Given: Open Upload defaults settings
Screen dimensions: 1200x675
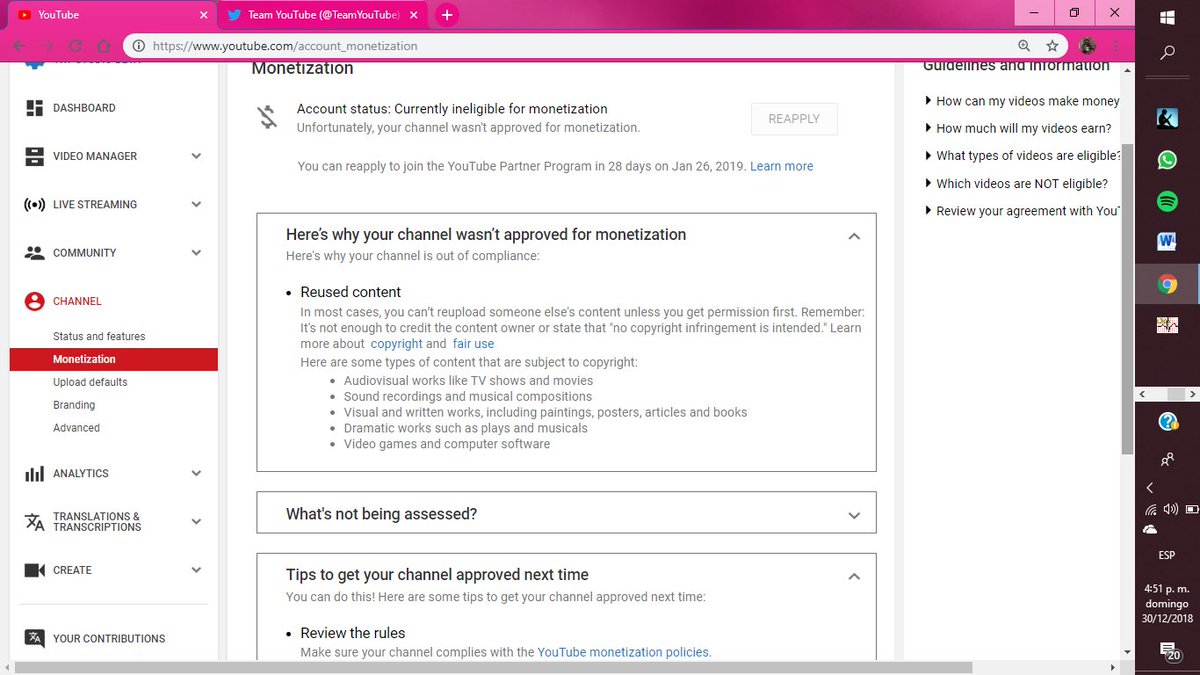Looking at the screenshot, I should (90, 382).
